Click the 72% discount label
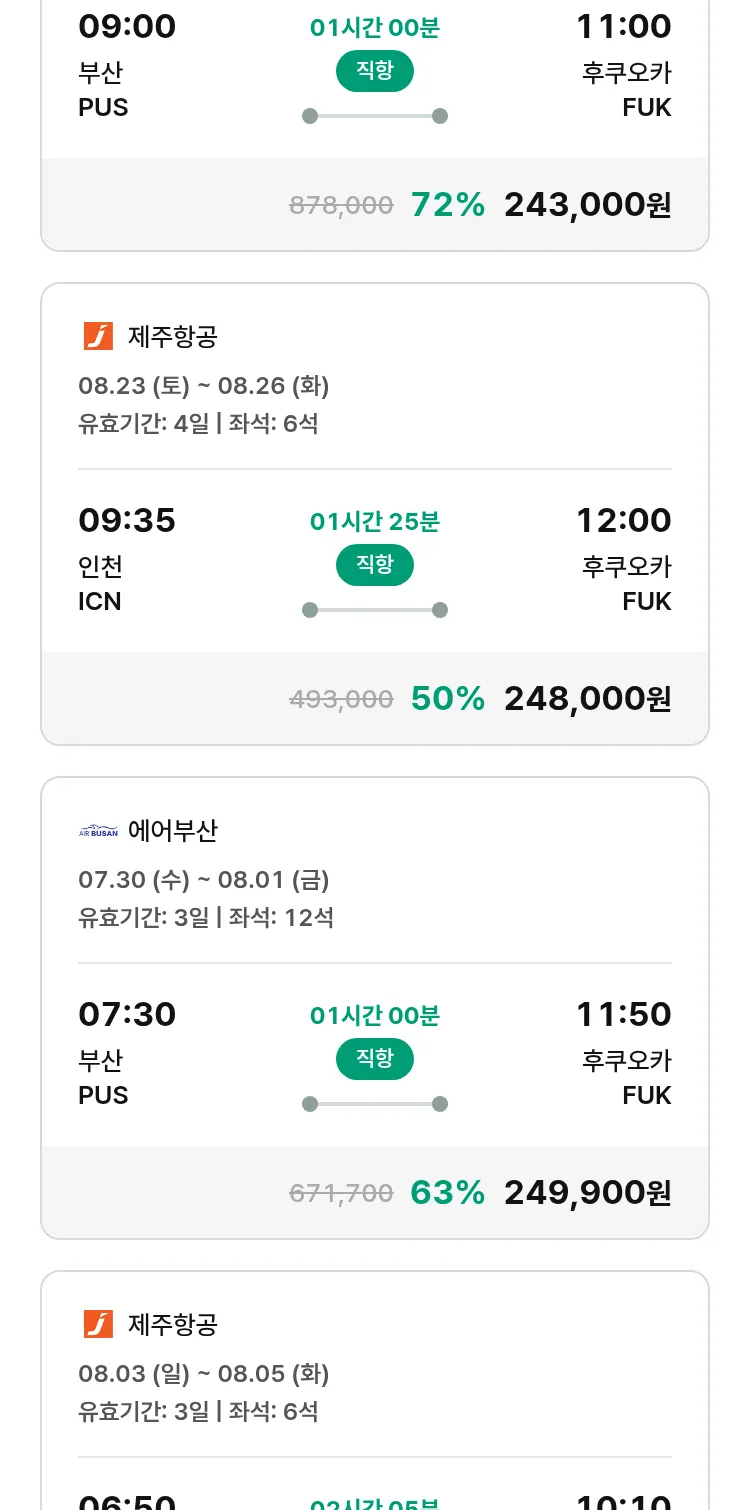This screenshot has height=1510, width=750. click(x=447, y=205)
